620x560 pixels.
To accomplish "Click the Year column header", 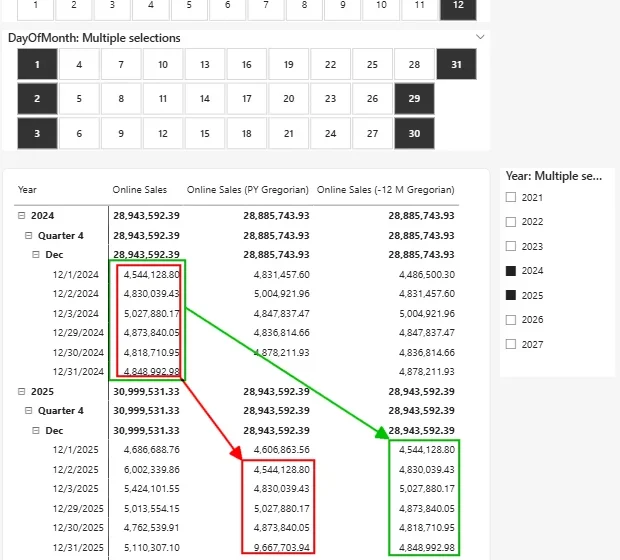I will click(27, 189).
